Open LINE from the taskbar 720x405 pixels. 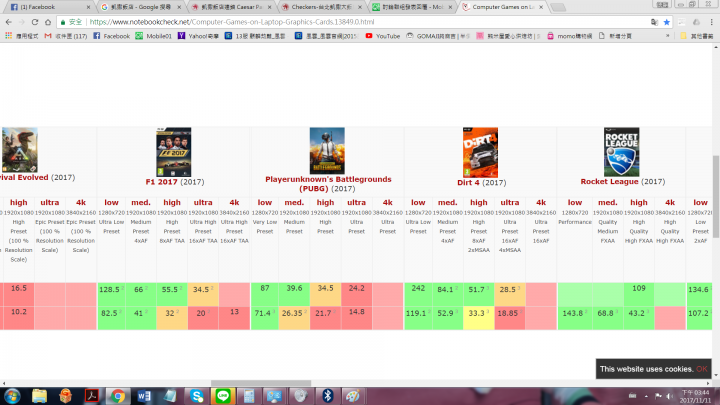pyautogui.click(x=223, y=396)
